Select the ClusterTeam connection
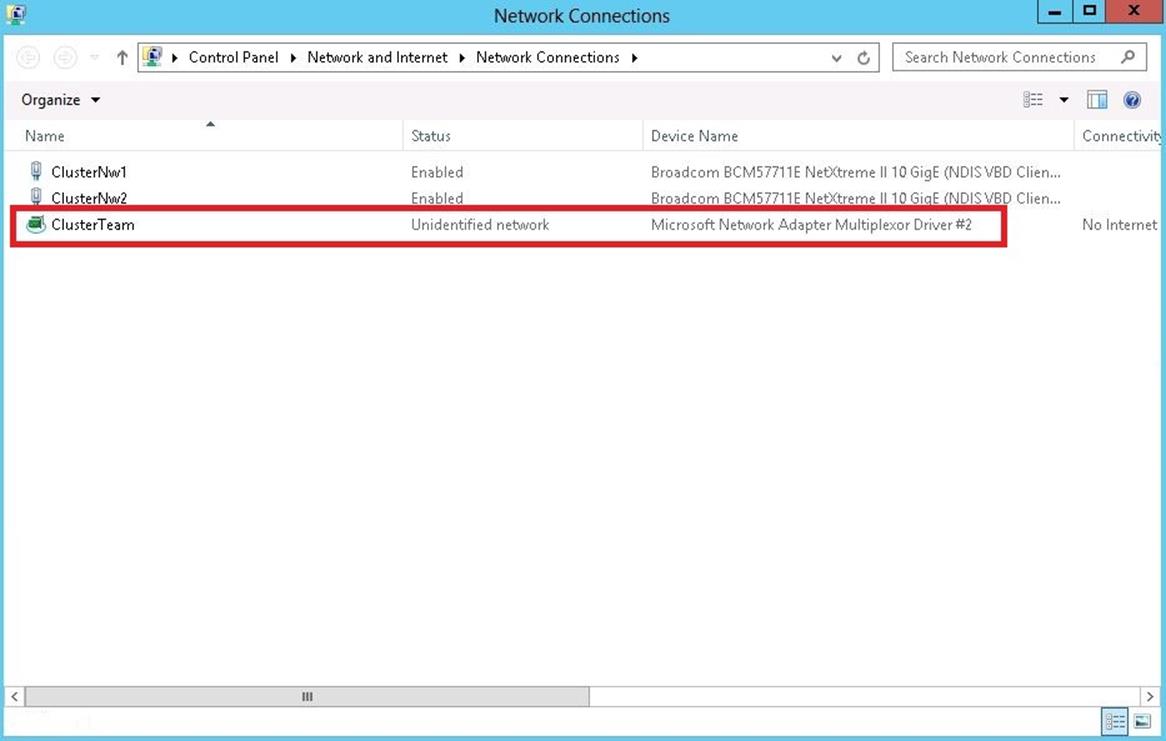This screenshot has width=1166, height=741. click(x=93, y=225)
